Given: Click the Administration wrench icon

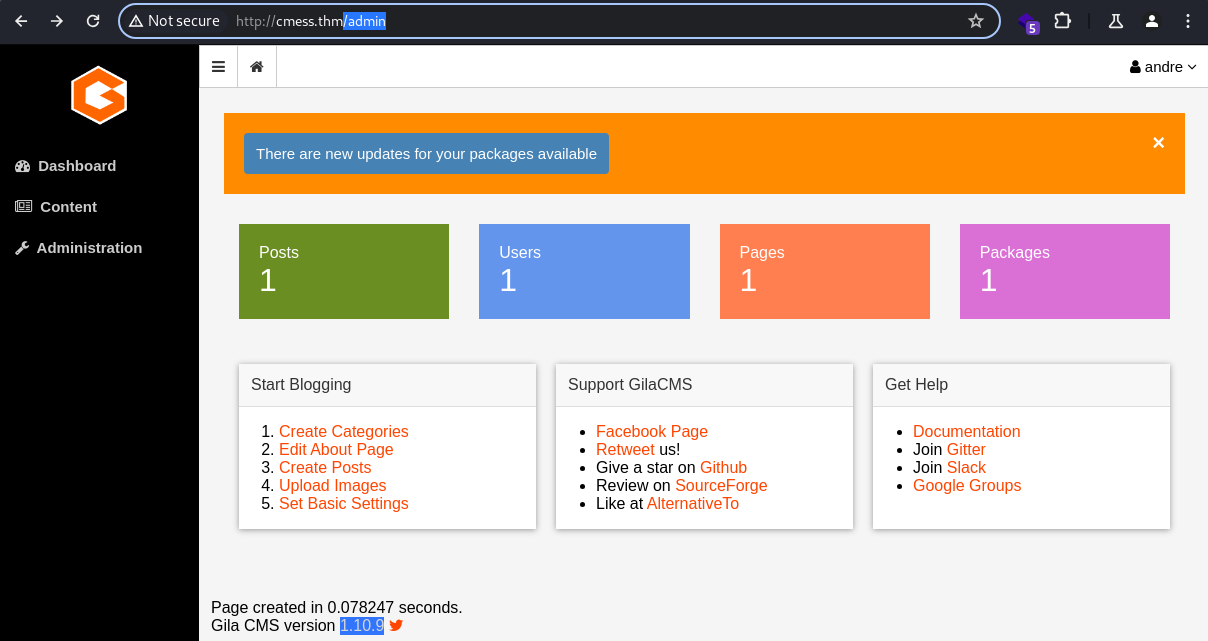Looking at the screenshot, I should [22, 248].
